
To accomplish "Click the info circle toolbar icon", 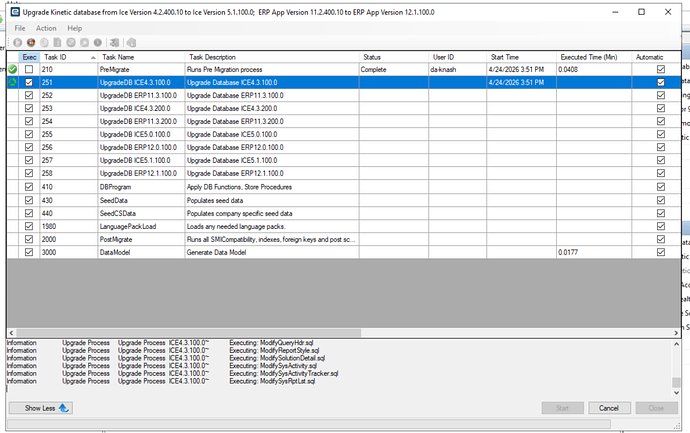I will point(98,43).
